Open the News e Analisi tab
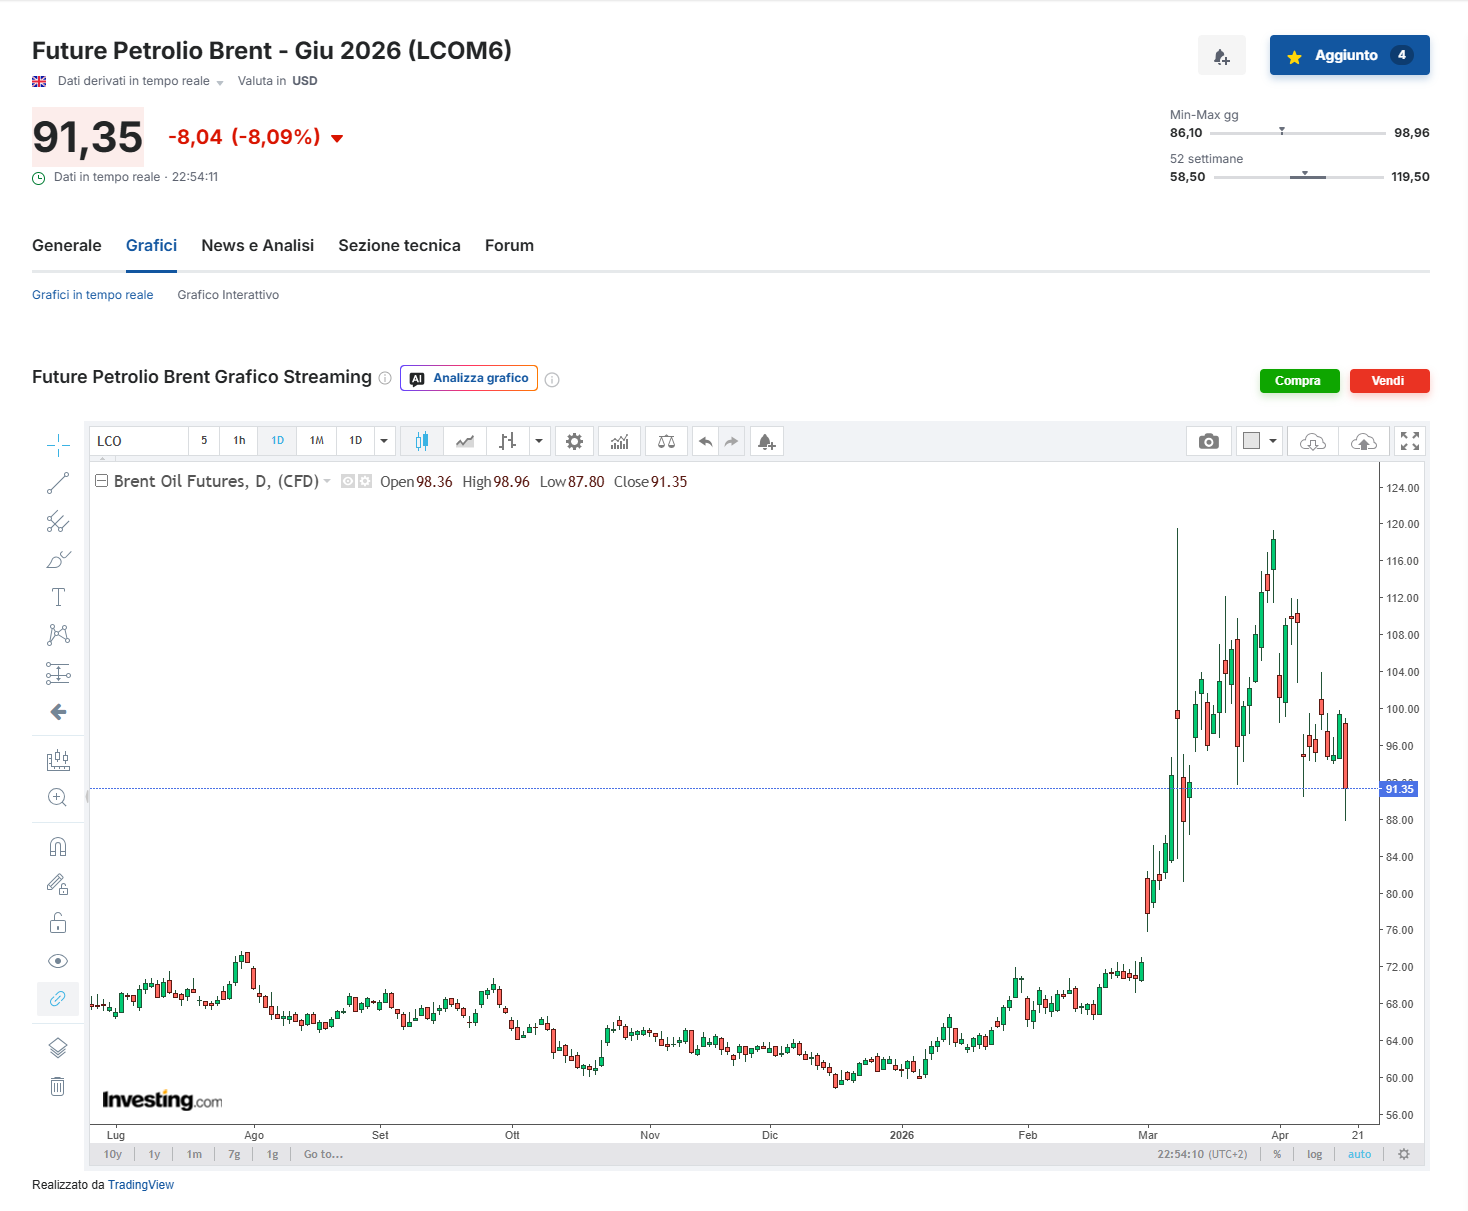 [x=257, y=246]
